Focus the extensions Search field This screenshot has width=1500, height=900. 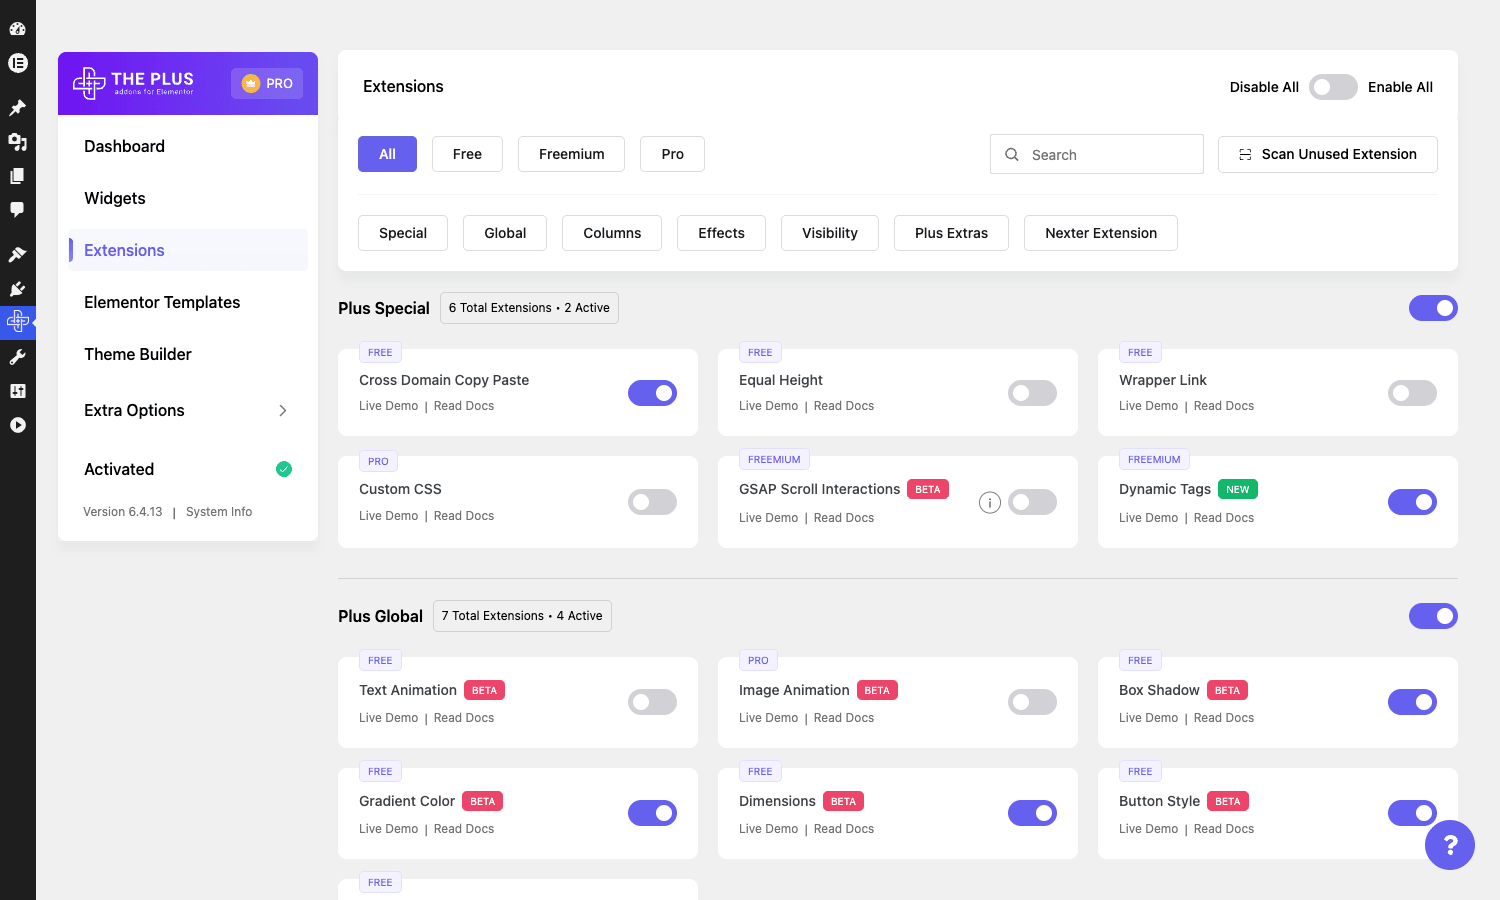tap(1097, 154)
